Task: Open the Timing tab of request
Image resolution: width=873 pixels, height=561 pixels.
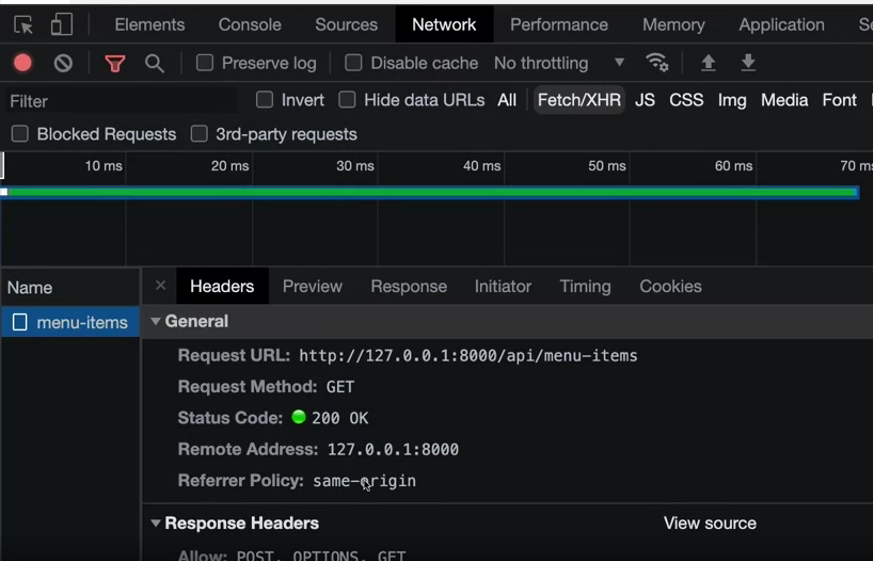Action: [585, 286]
